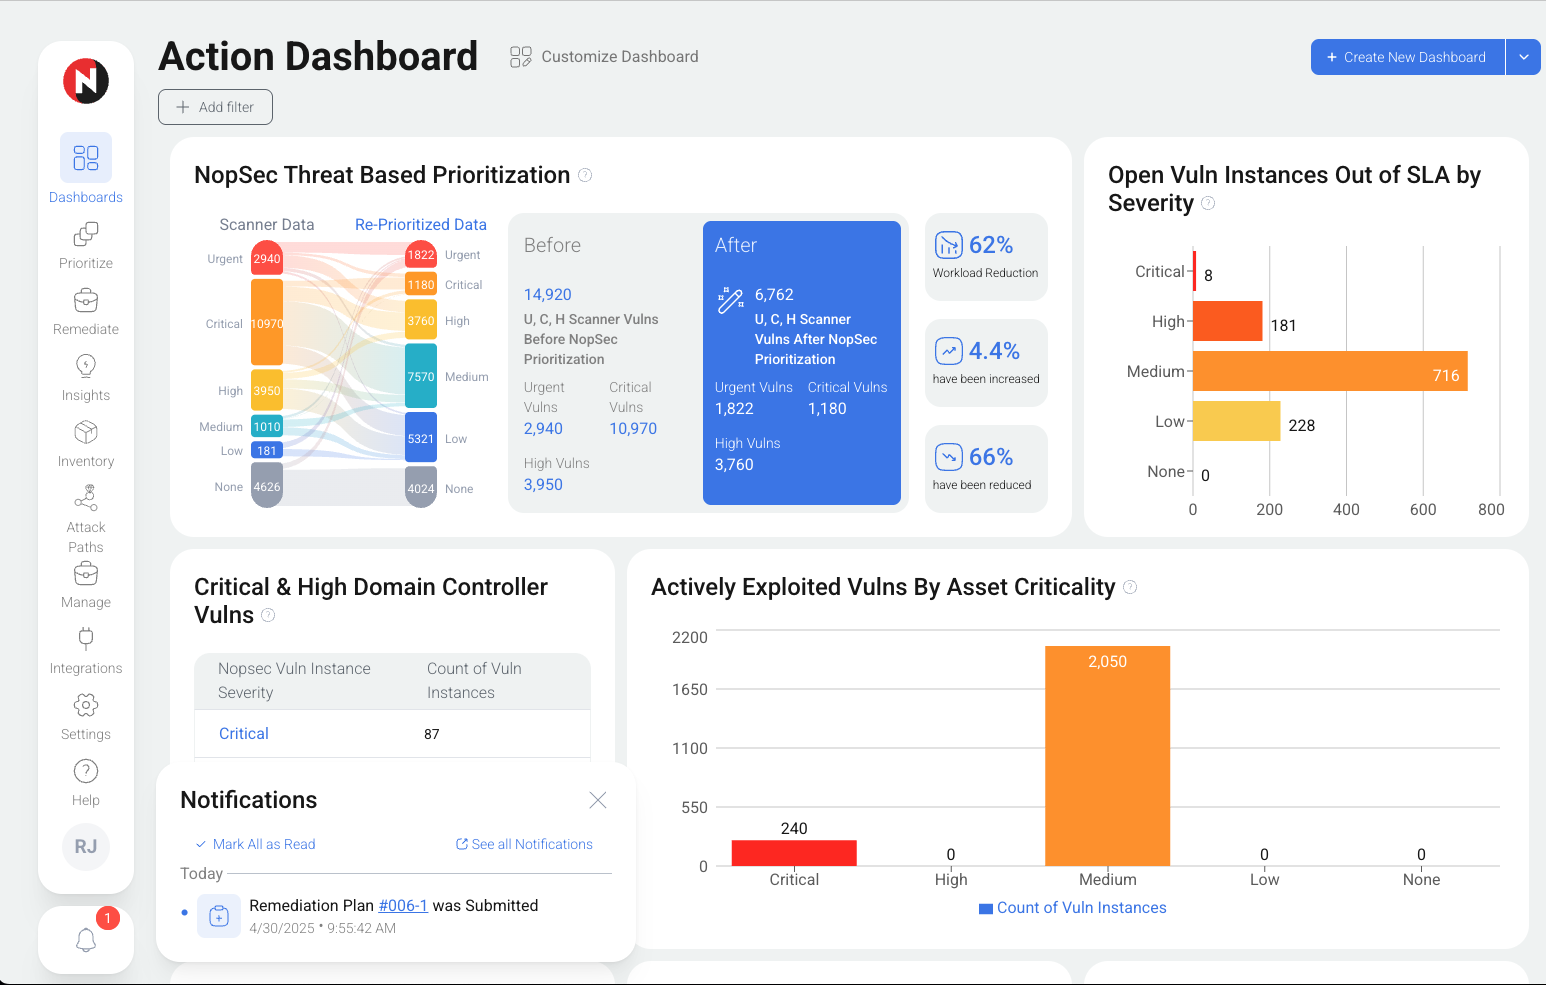The image size is (1546, 985).
Task: Mark all notifications as read
Action: coord(255,844)
